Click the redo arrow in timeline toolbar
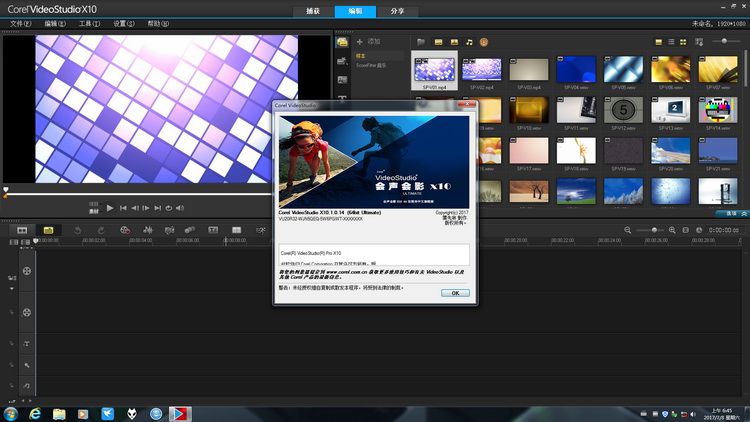Image resolution: width=750 pixels, height=422 pixels. 101,230
